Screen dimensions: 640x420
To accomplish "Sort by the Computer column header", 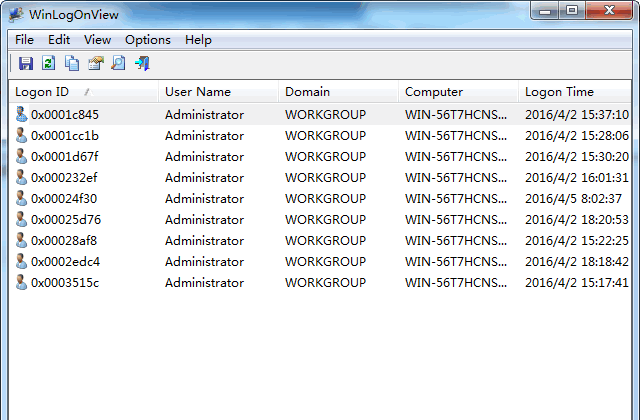I will (458, 92).
